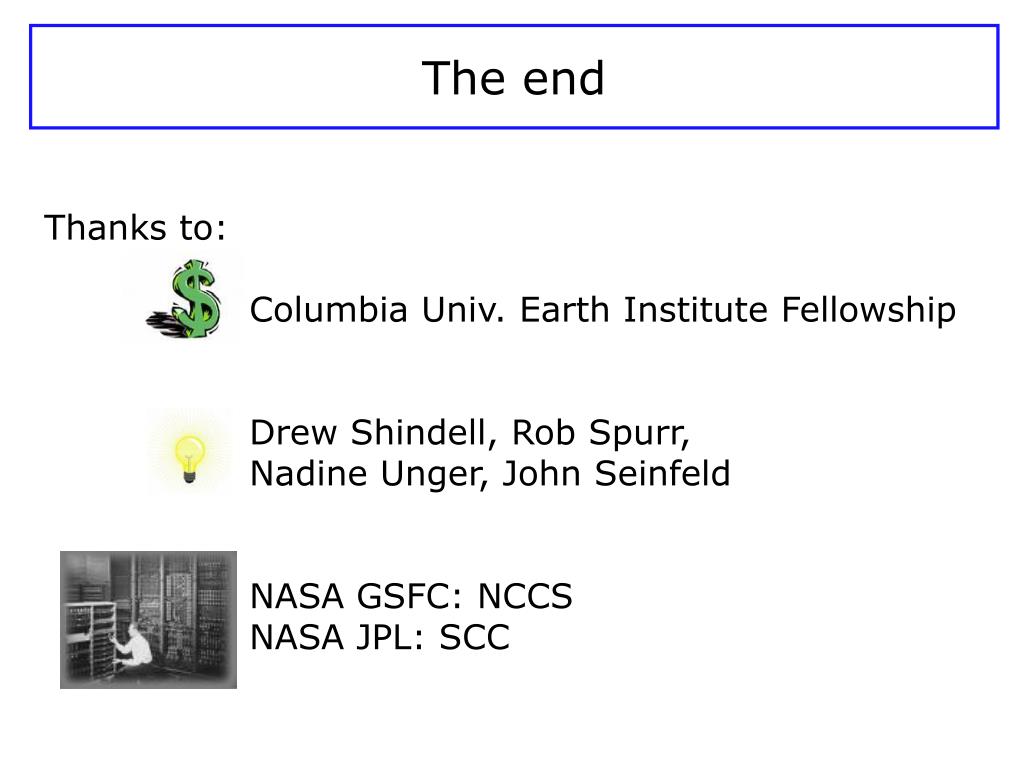The height and width of the screenshot is (768, 1024).
Task: Click "The end" title text
Action: click(x=513, y=78)
